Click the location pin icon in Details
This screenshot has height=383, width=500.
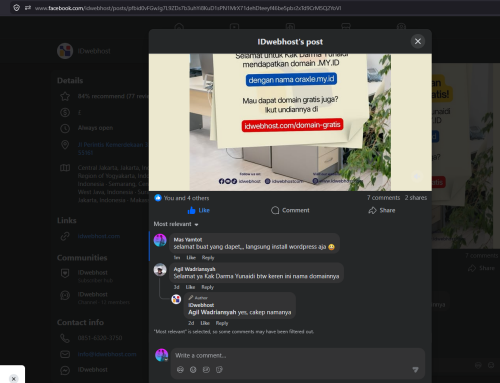65,145
